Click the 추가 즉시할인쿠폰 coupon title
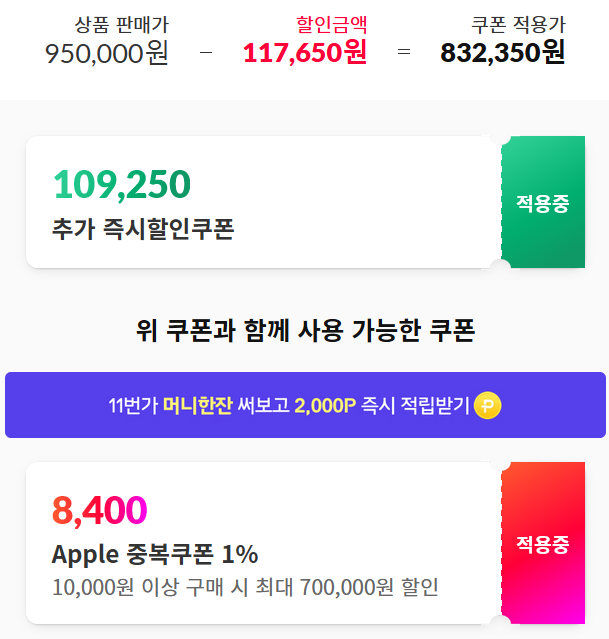 (143, 229)
